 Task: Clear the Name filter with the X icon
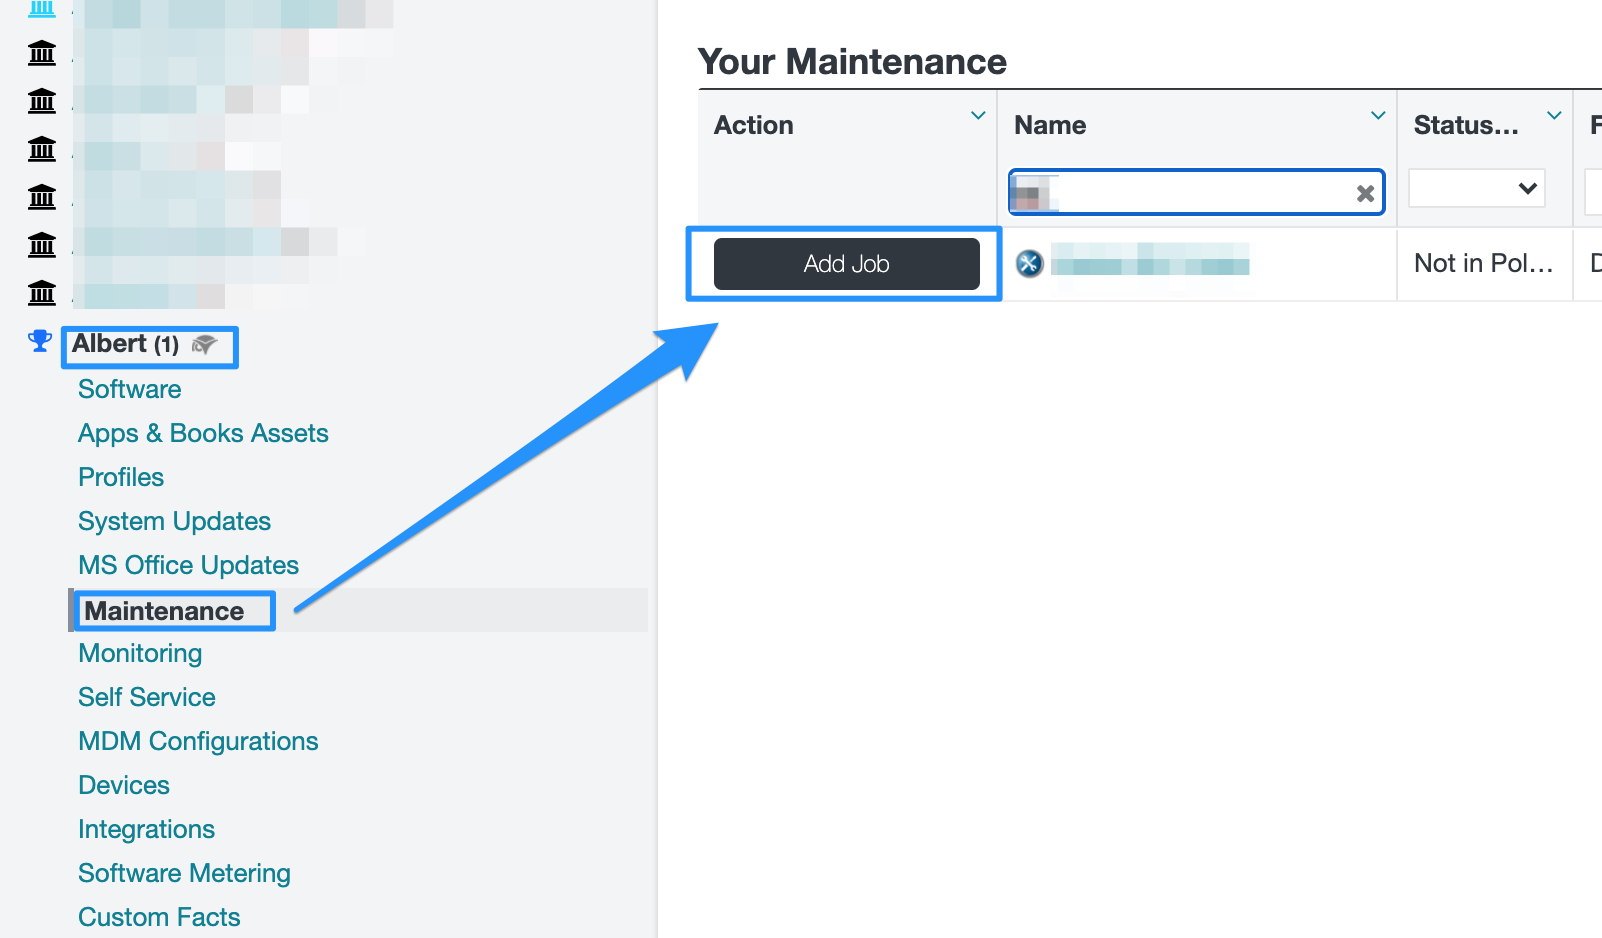point(1365,194)
